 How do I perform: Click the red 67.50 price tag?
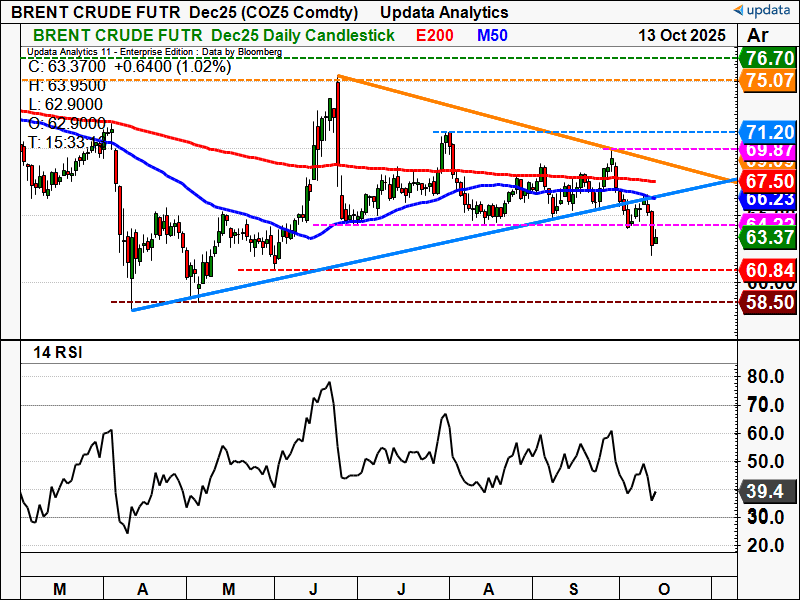[x=767, y=182]
